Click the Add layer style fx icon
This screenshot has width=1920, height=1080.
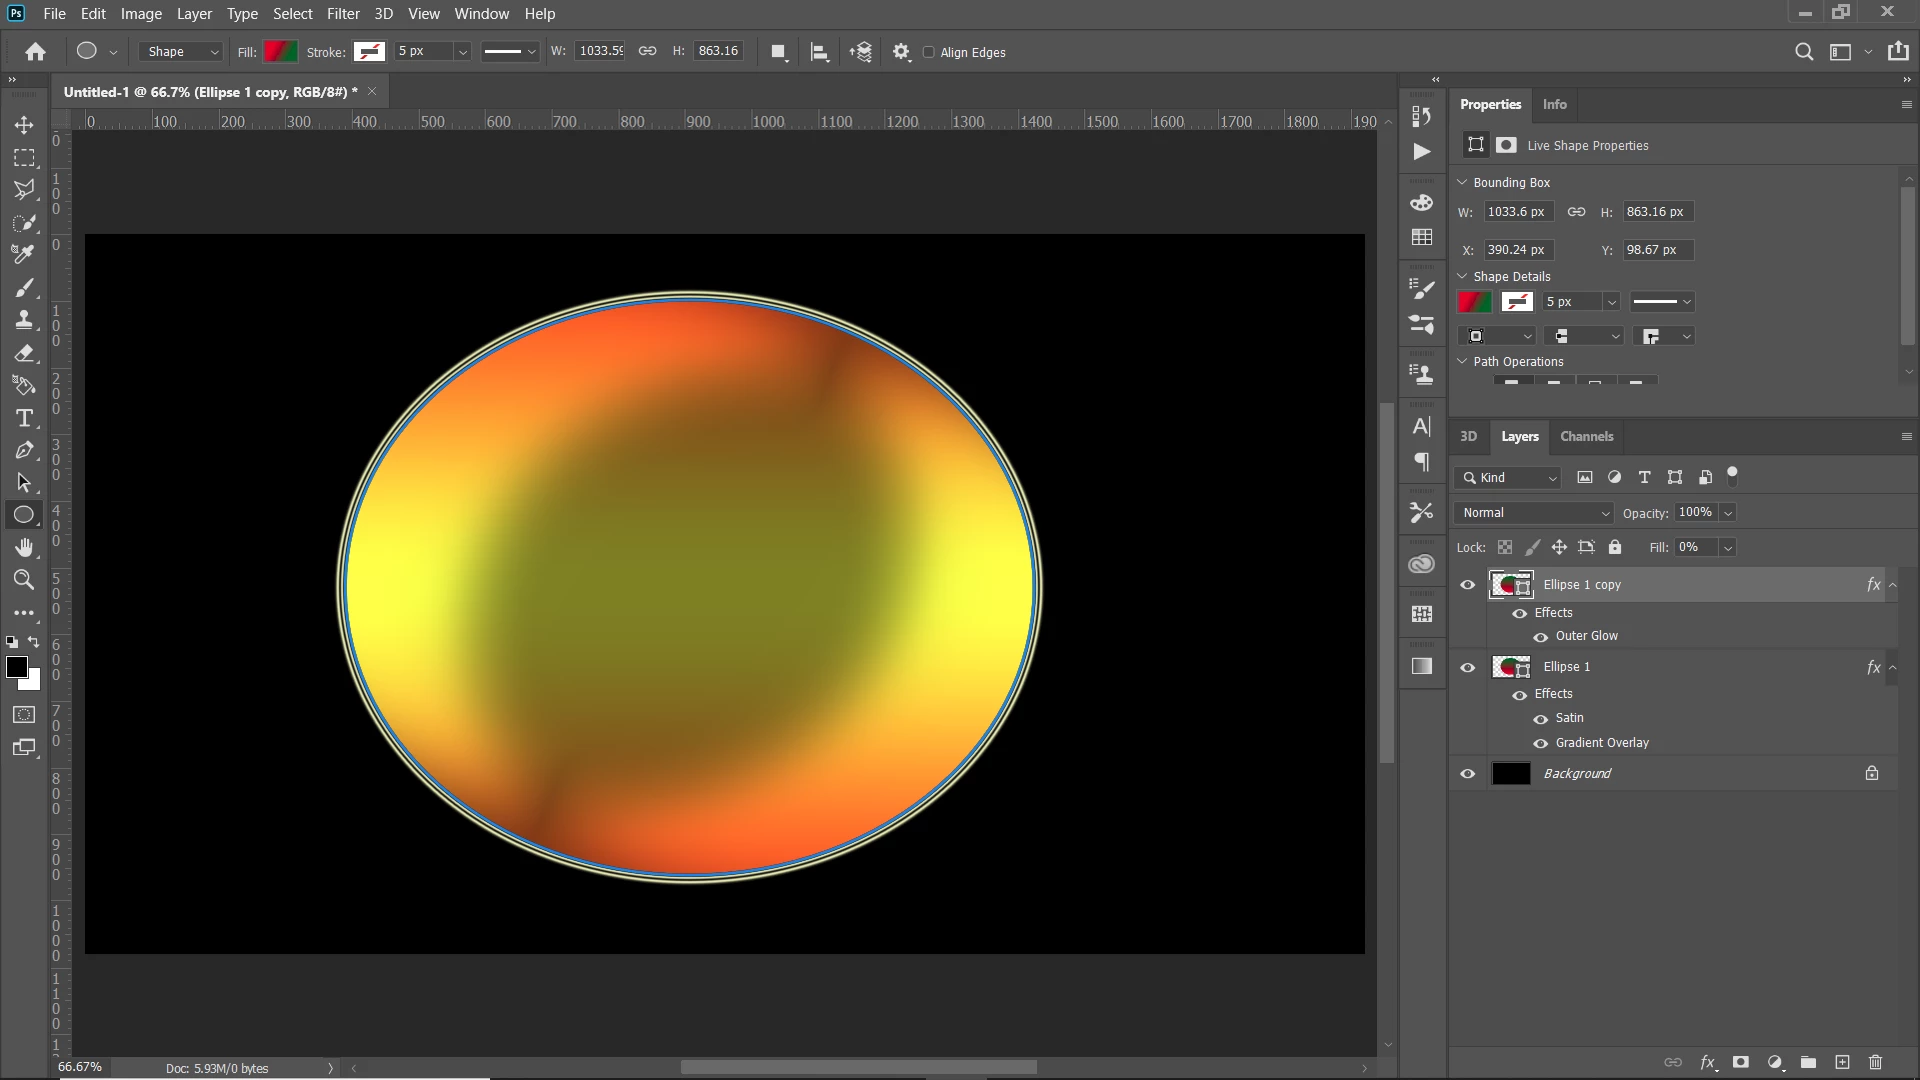click(x=1708, y=1062)
